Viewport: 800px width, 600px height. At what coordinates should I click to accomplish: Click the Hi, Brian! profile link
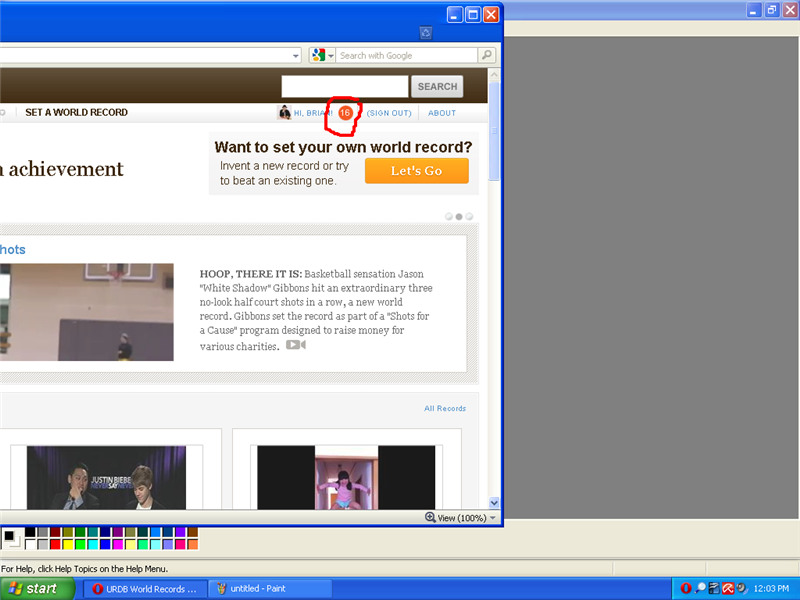tap(313, 113)
